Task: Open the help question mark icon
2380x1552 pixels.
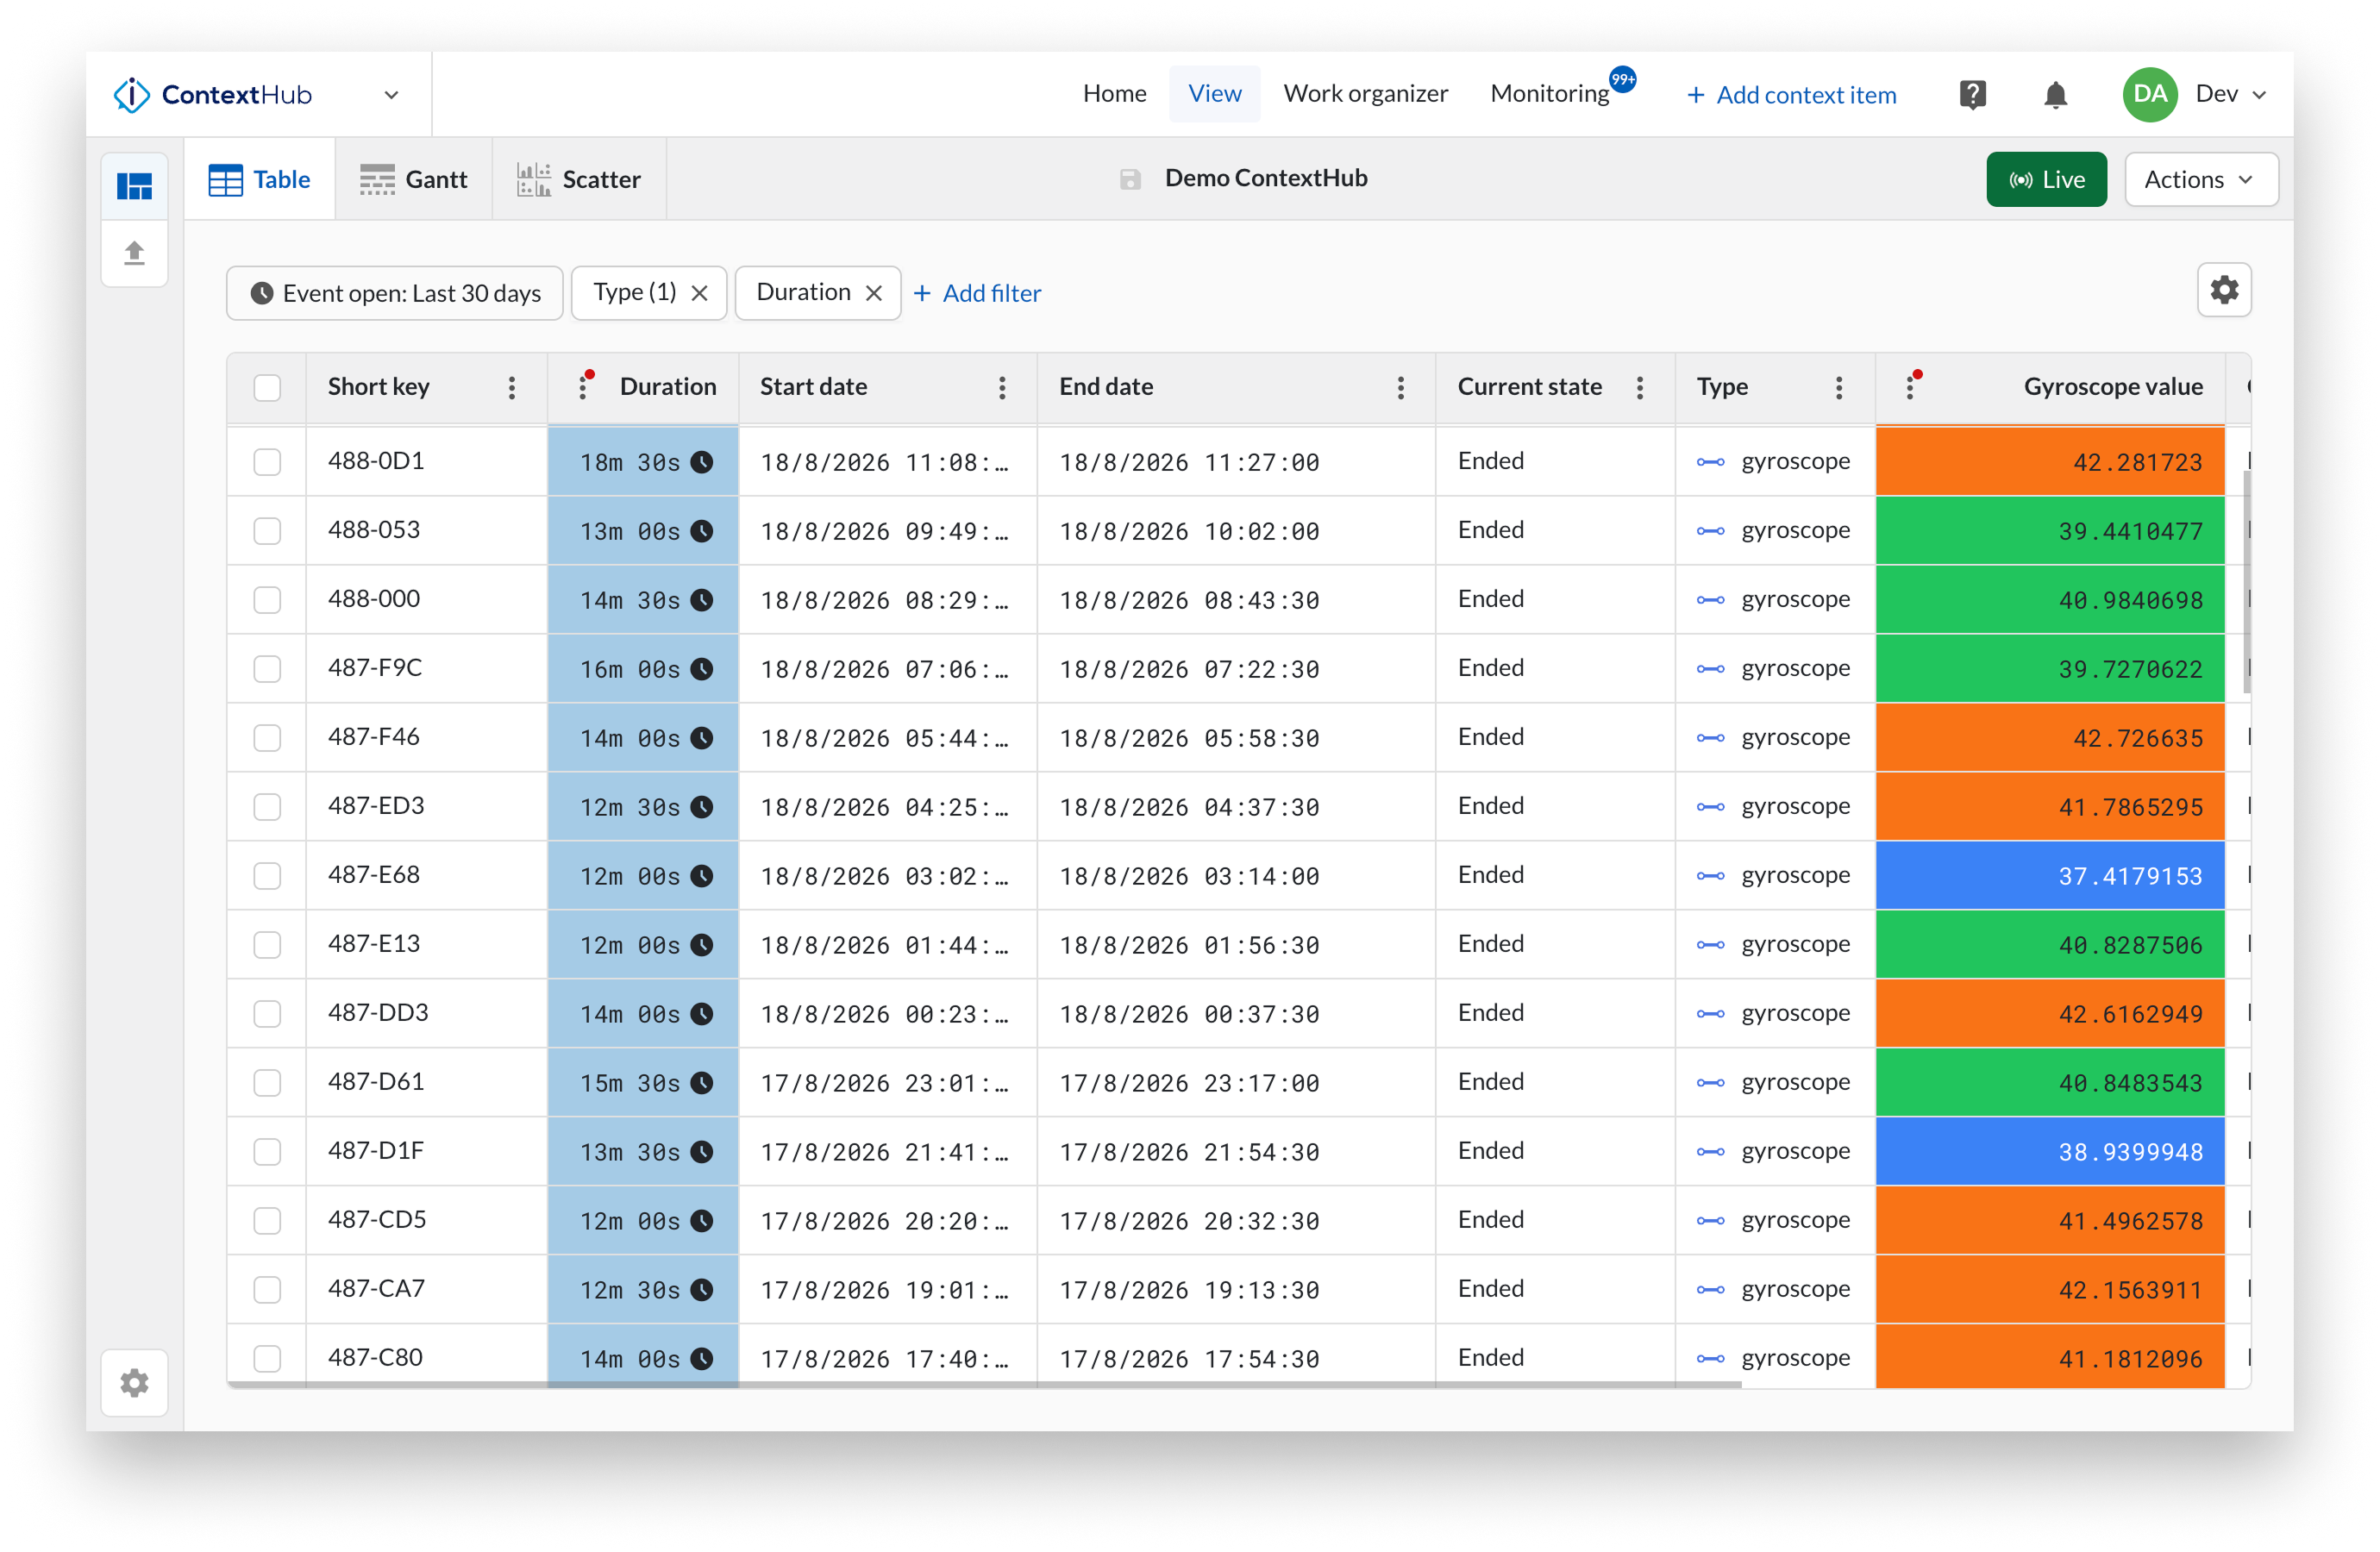Action: point(1972,95)
